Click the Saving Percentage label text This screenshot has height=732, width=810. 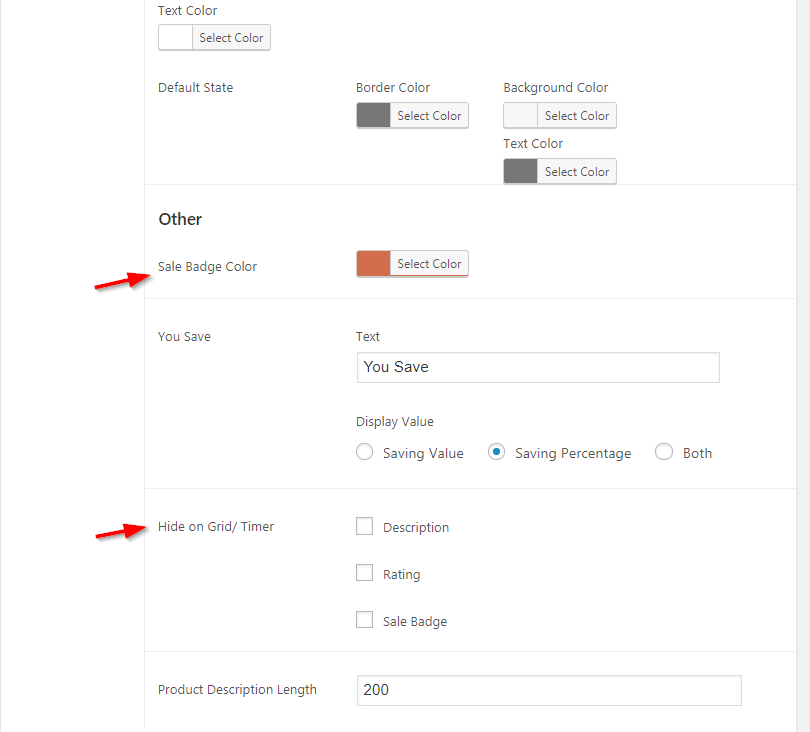573,454
